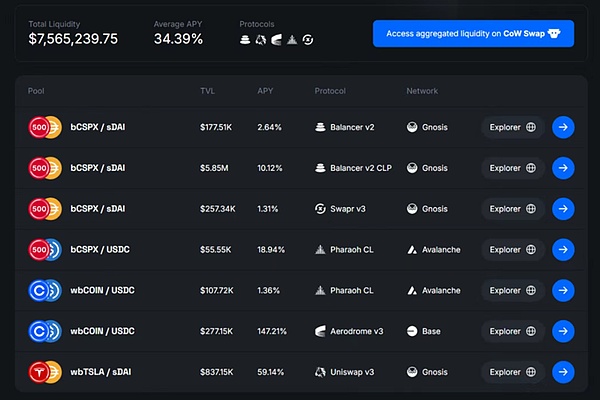Screen dimensions: 600x400
Task: Open Explorer for the Swapr v3 pool
Action: [513, 209]
